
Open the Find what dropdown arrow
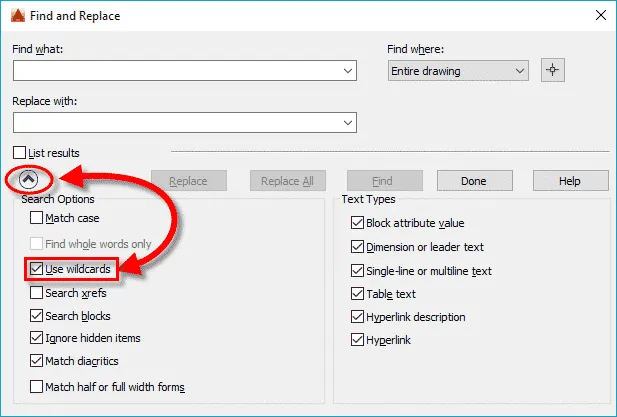347,71
